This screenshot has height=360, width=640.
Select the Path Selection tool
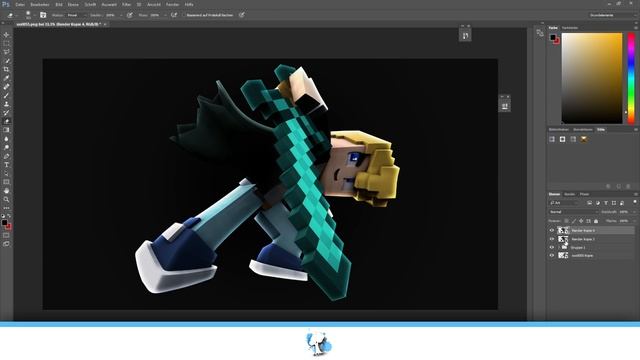tap(6, 173)
